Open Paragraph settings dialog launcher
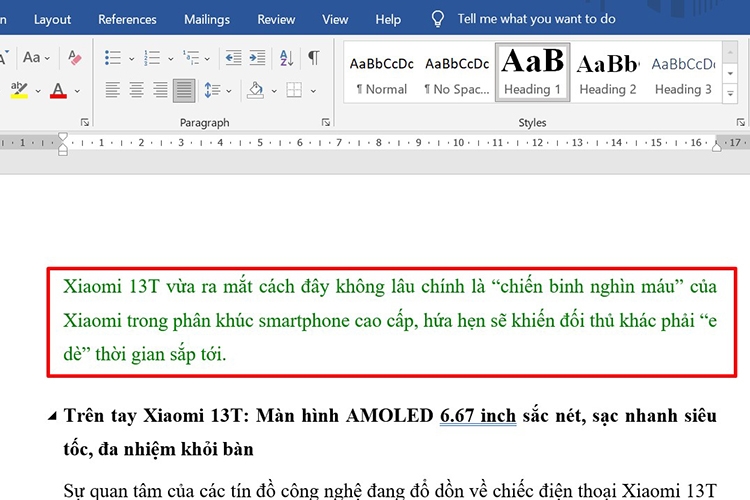This screenshot has height=500, width=750. (x=326, y=122)
